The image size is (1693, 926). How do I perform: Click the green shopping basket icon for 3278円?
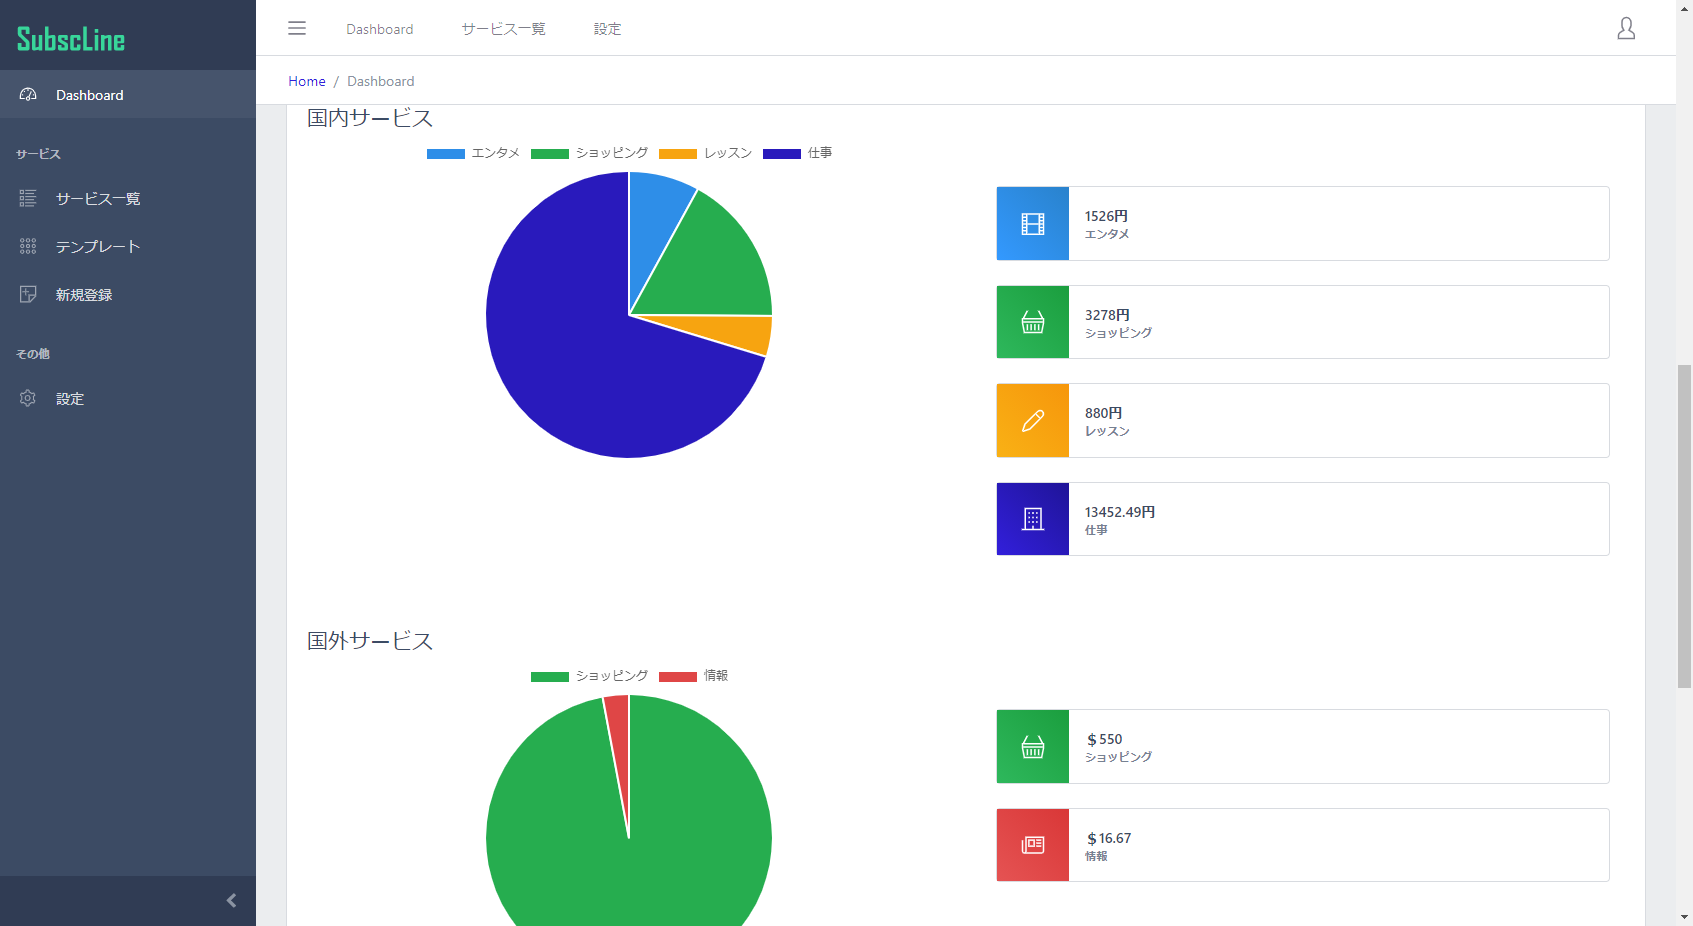point(1033,322)
